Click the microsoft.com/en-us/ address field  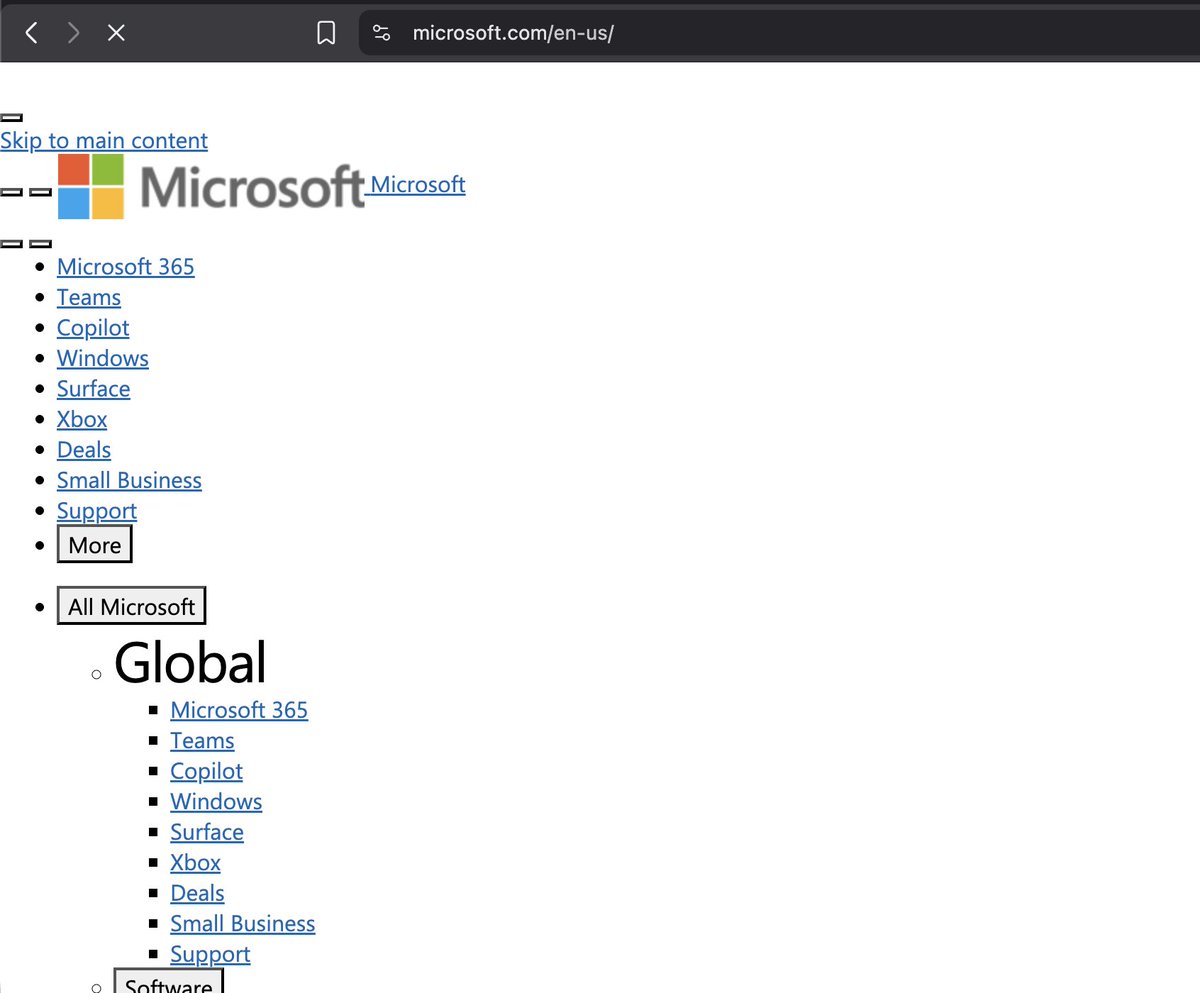[x=780, y=33]
